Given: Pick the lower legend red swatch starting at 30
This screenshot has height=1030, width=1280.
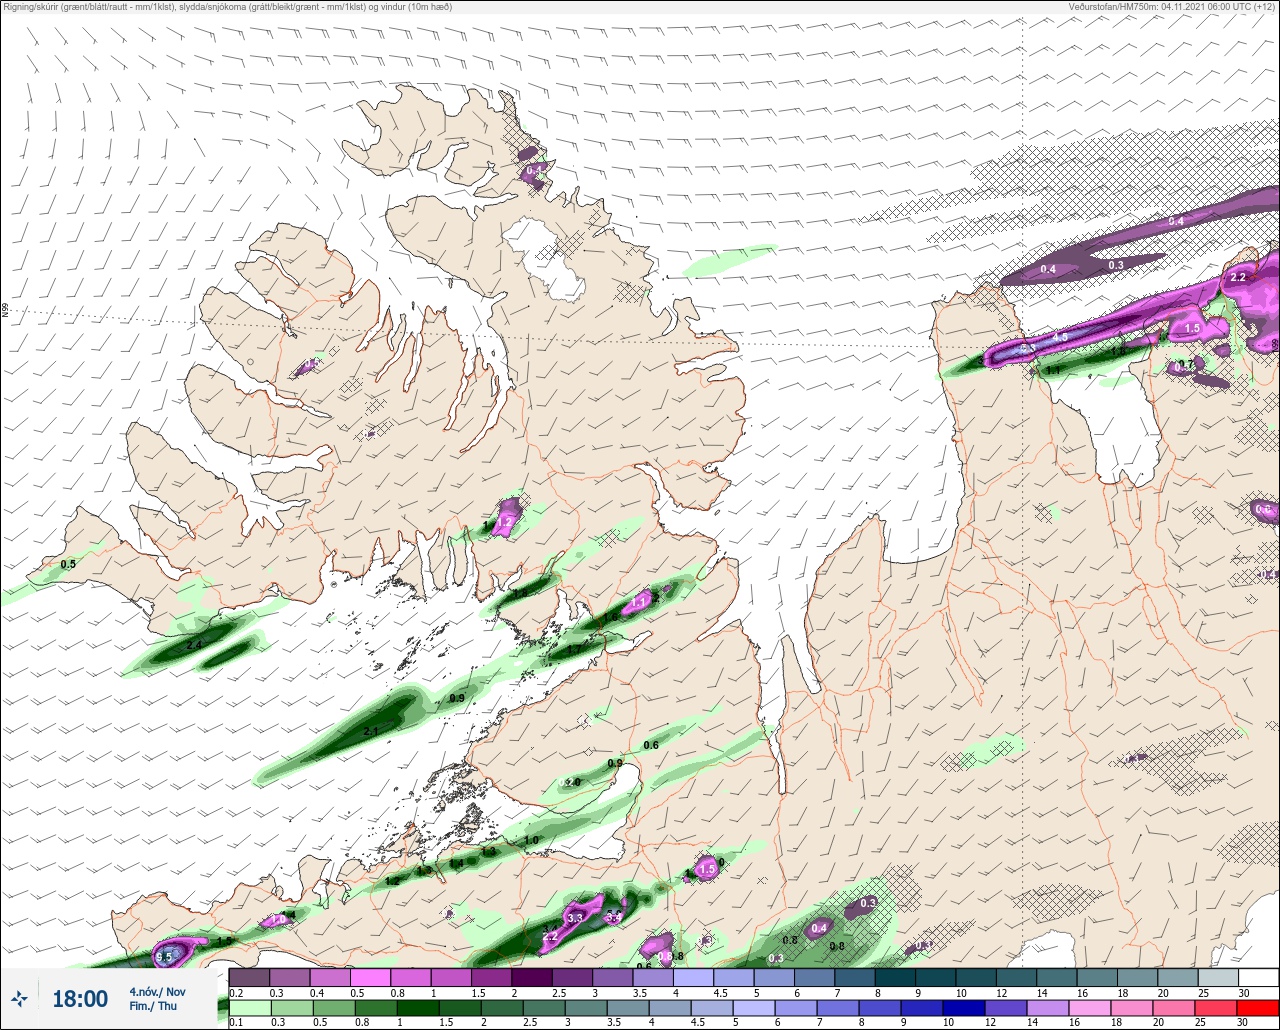Looking at the screenshot, I should point(1258,1008).
